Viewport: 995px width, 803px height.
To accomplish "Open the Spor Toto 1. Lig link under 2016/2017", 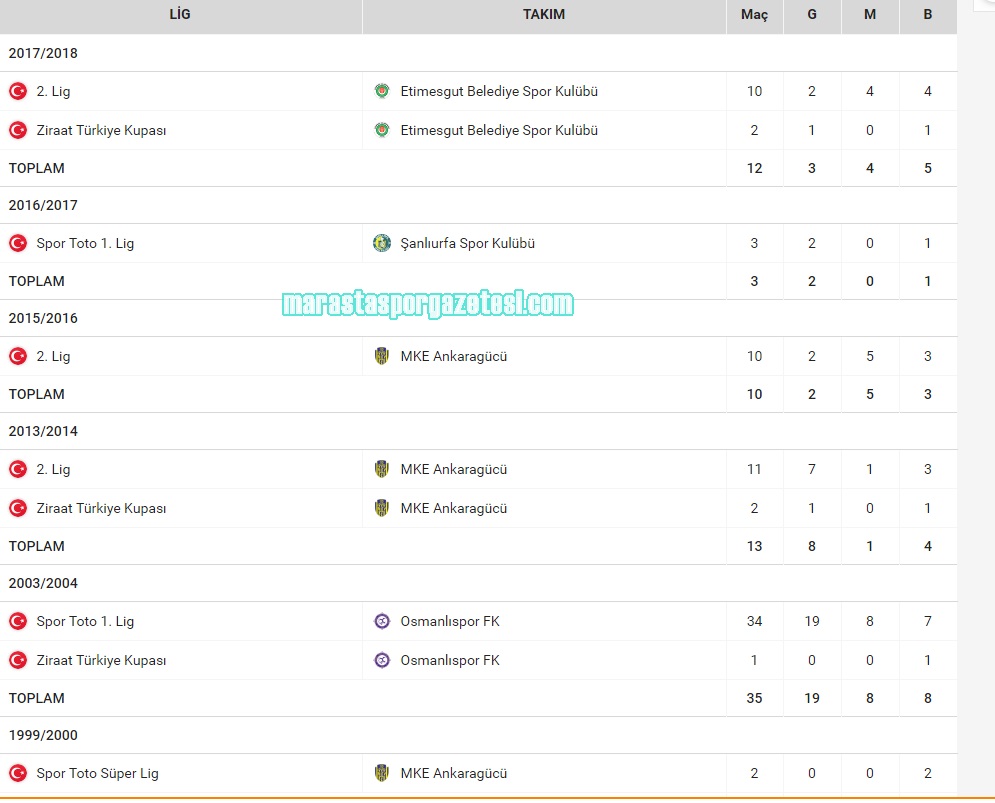I will click(85, 243).
